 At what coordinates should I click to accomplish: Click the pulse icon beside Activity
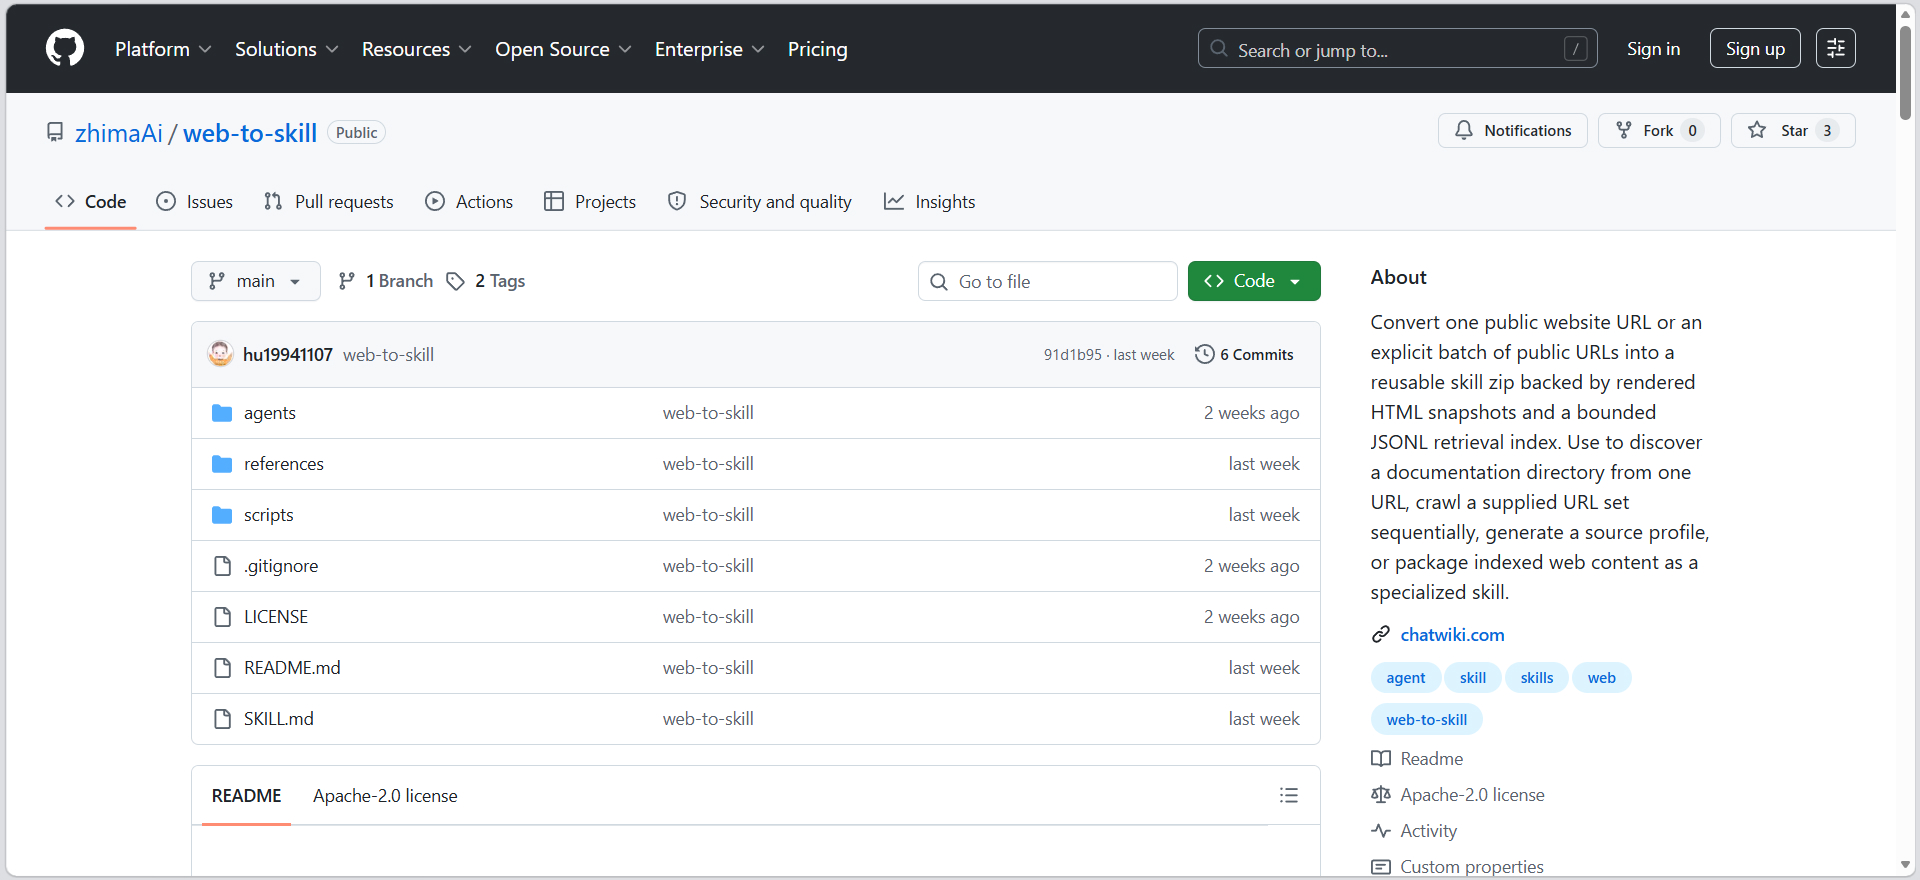[1381, 831]
